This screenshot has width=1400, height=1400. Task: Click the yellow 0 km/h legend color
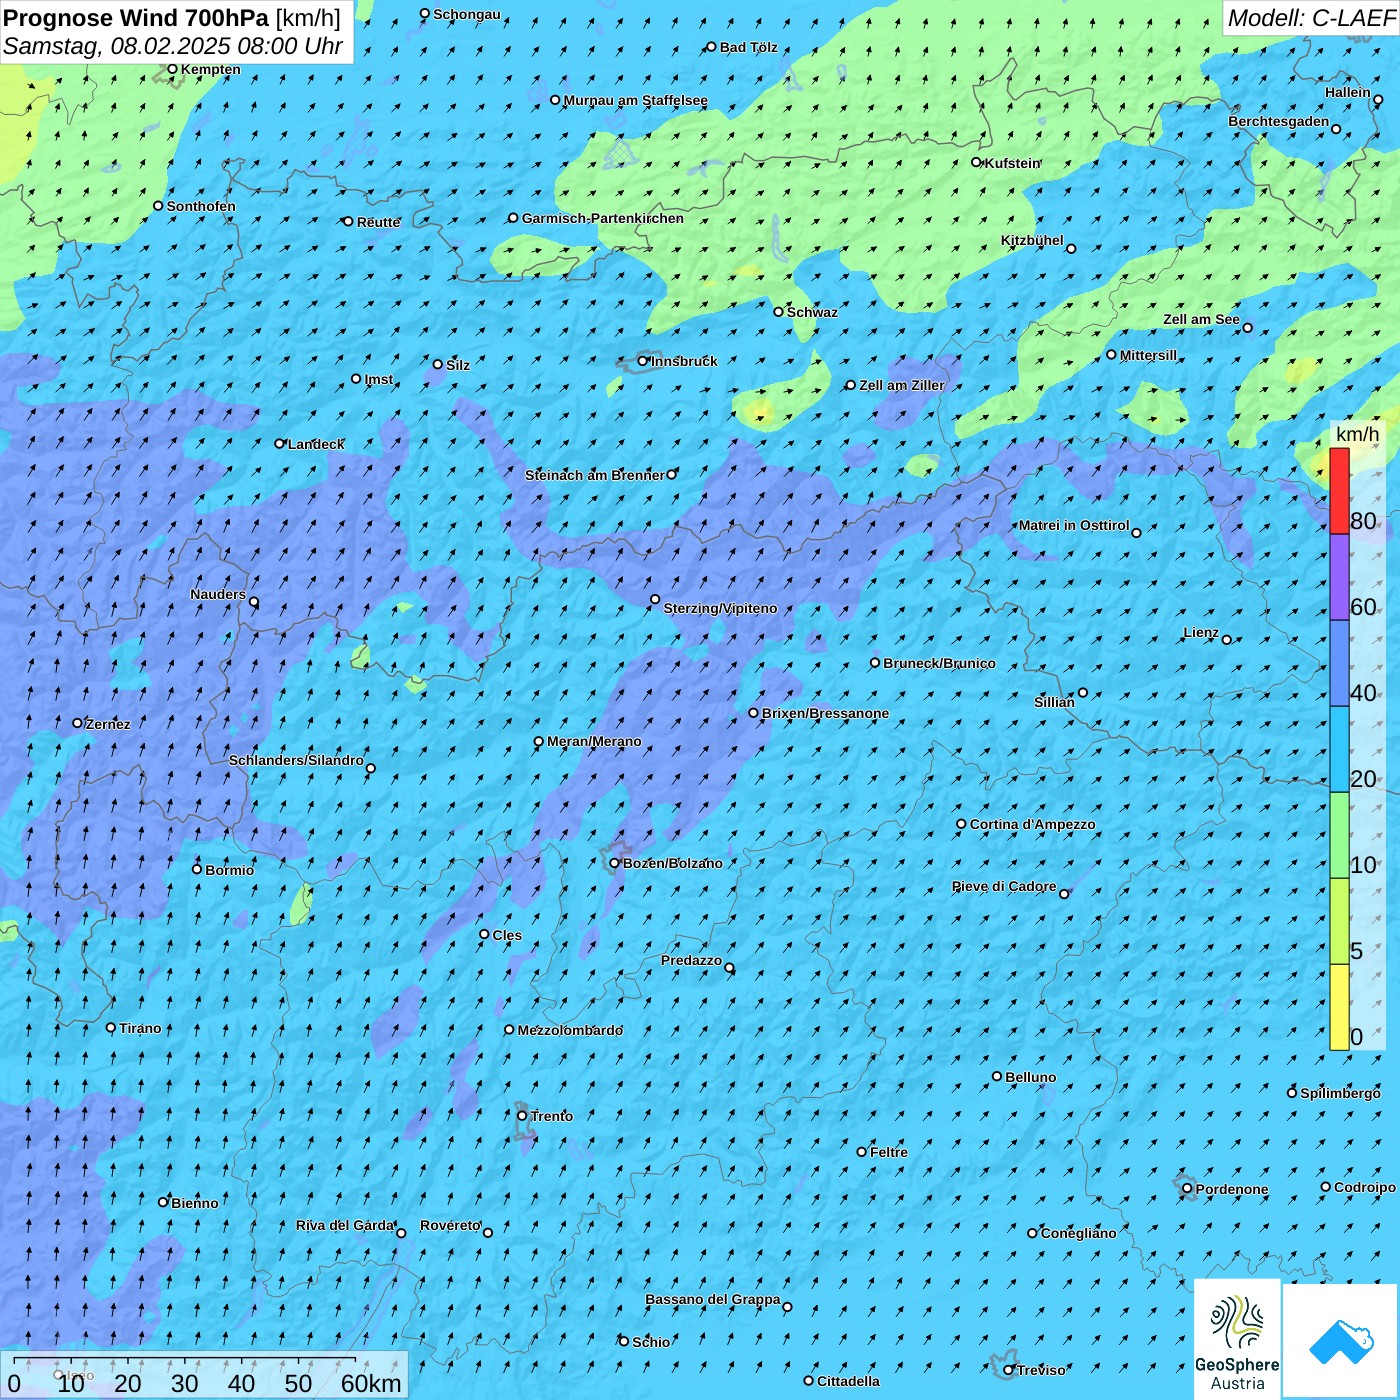(1339, 1007)
